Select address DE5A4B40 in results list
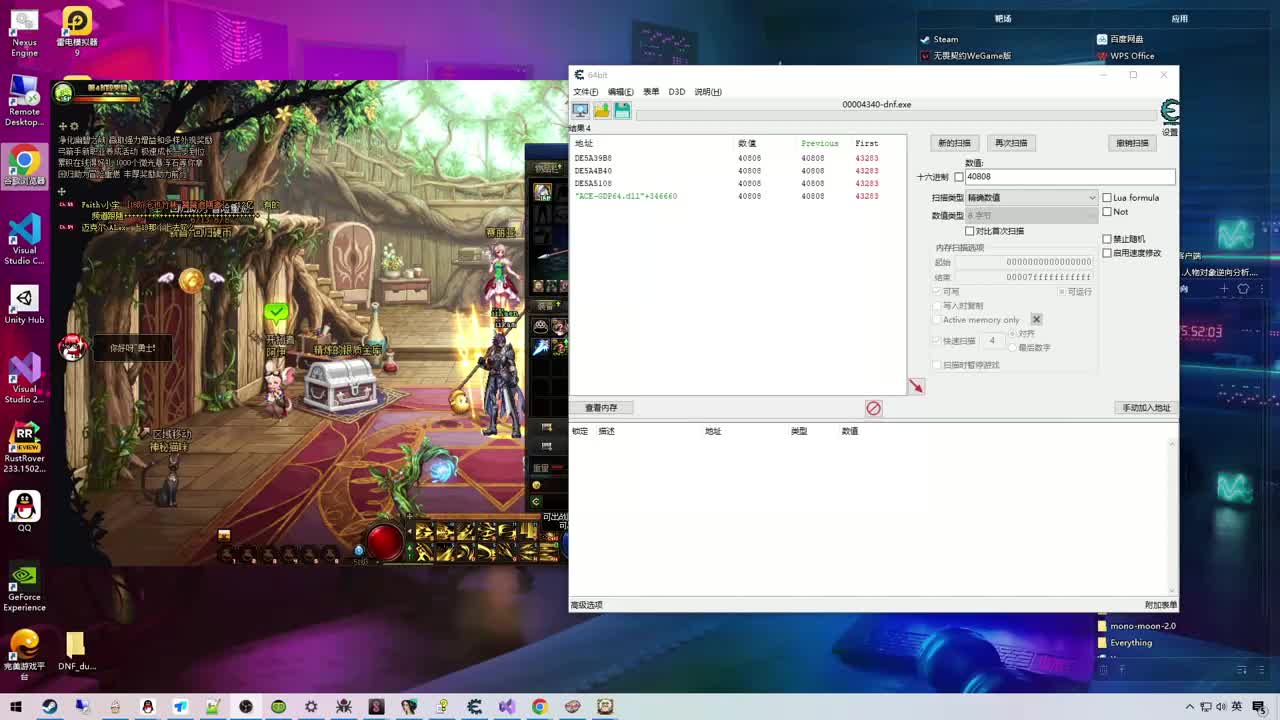This screenshot has width=1280, height=720. (x=738, y=171)
